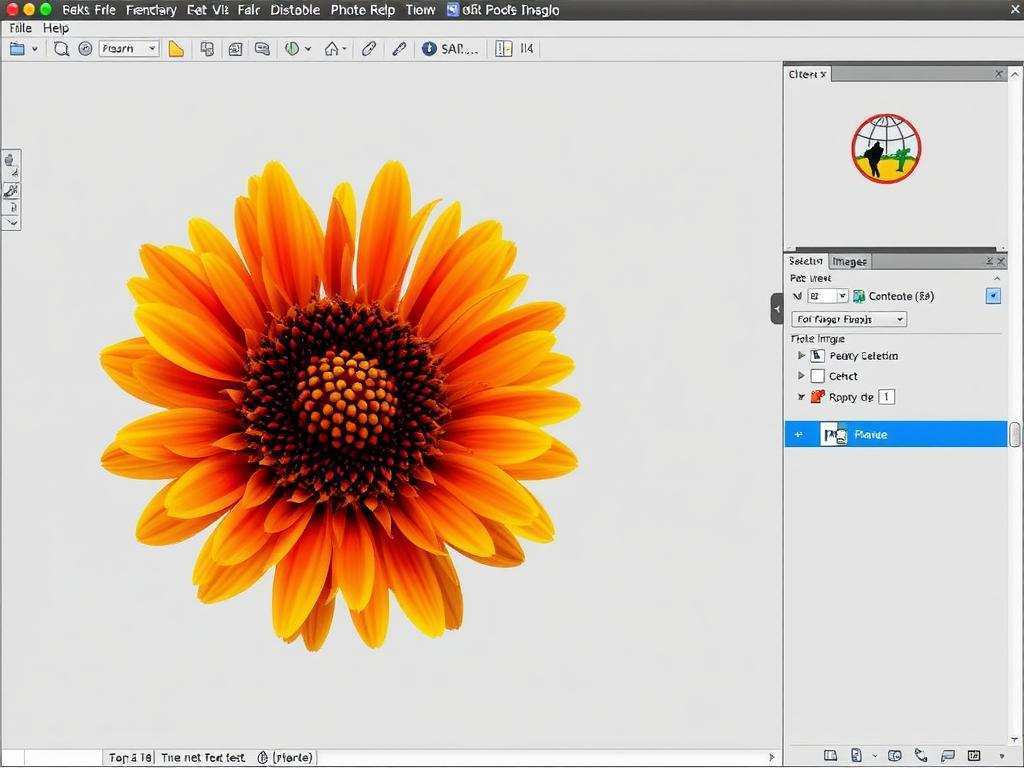Expand the Peatty Seletim tree item
The height and width of the screenshot is (768, 1024).
pyautogui.click(x=801, y=356)
